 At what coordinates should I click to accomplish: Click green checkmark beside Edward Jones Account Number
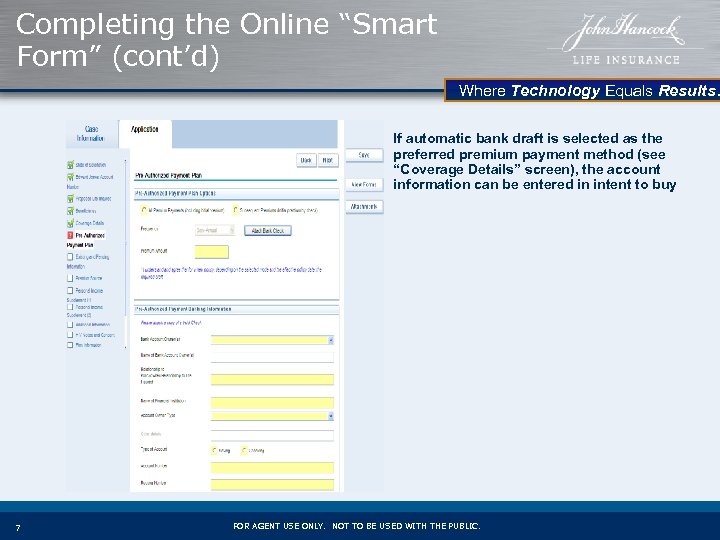pyautogui.click(x=70, y=177)
